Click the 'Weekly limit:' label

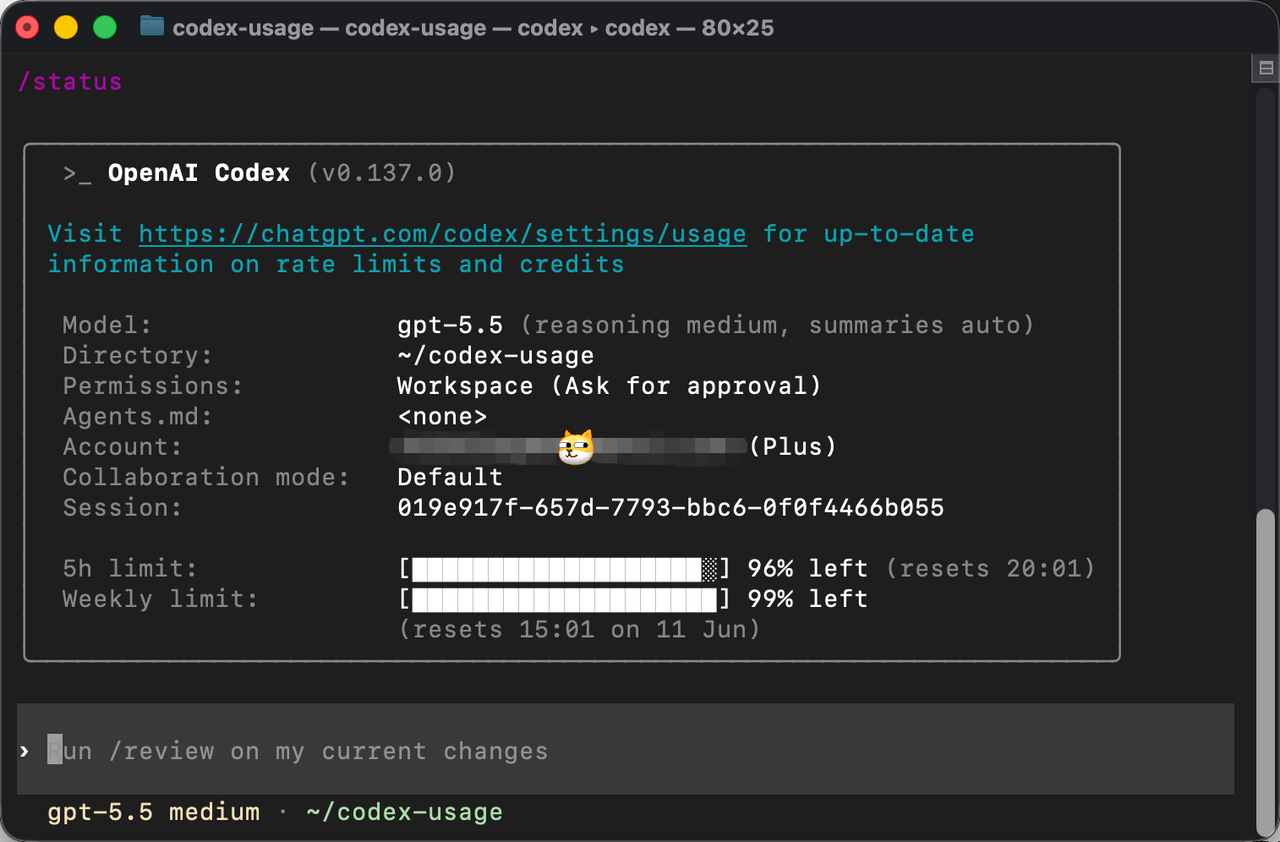tap(160, 599)
